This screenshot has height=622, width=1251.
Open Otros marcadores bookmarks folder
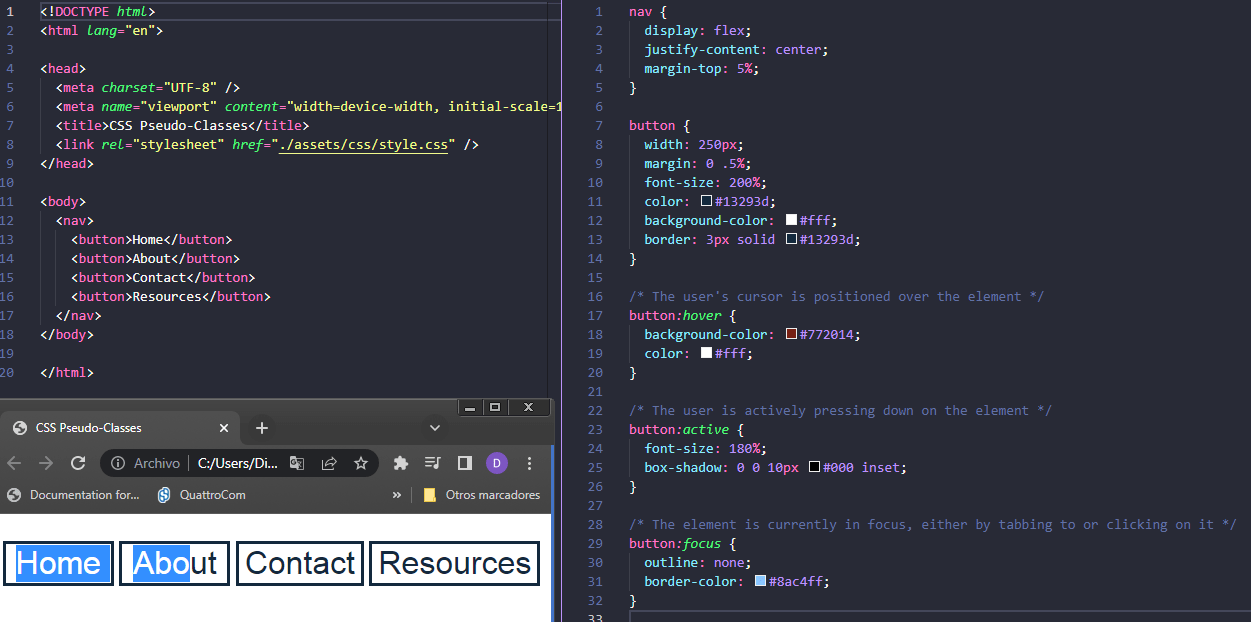(482, 495)
